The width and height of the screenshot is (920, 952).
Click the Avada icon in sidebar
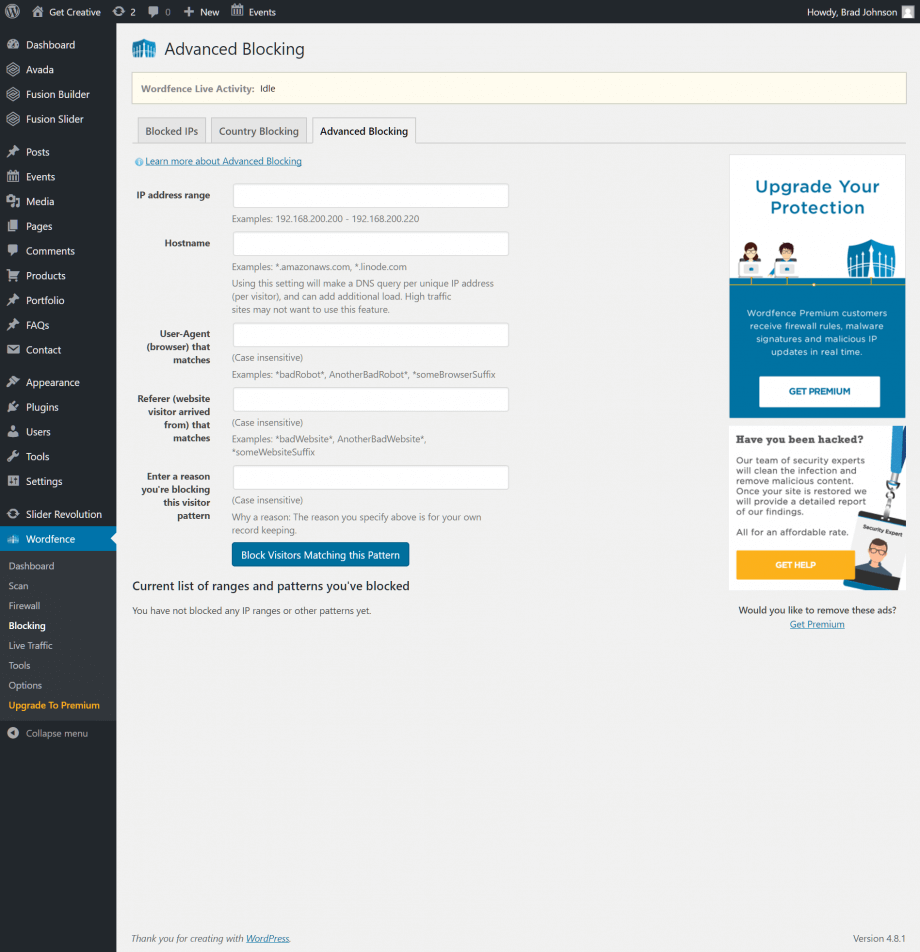click(x=14, y=69)
